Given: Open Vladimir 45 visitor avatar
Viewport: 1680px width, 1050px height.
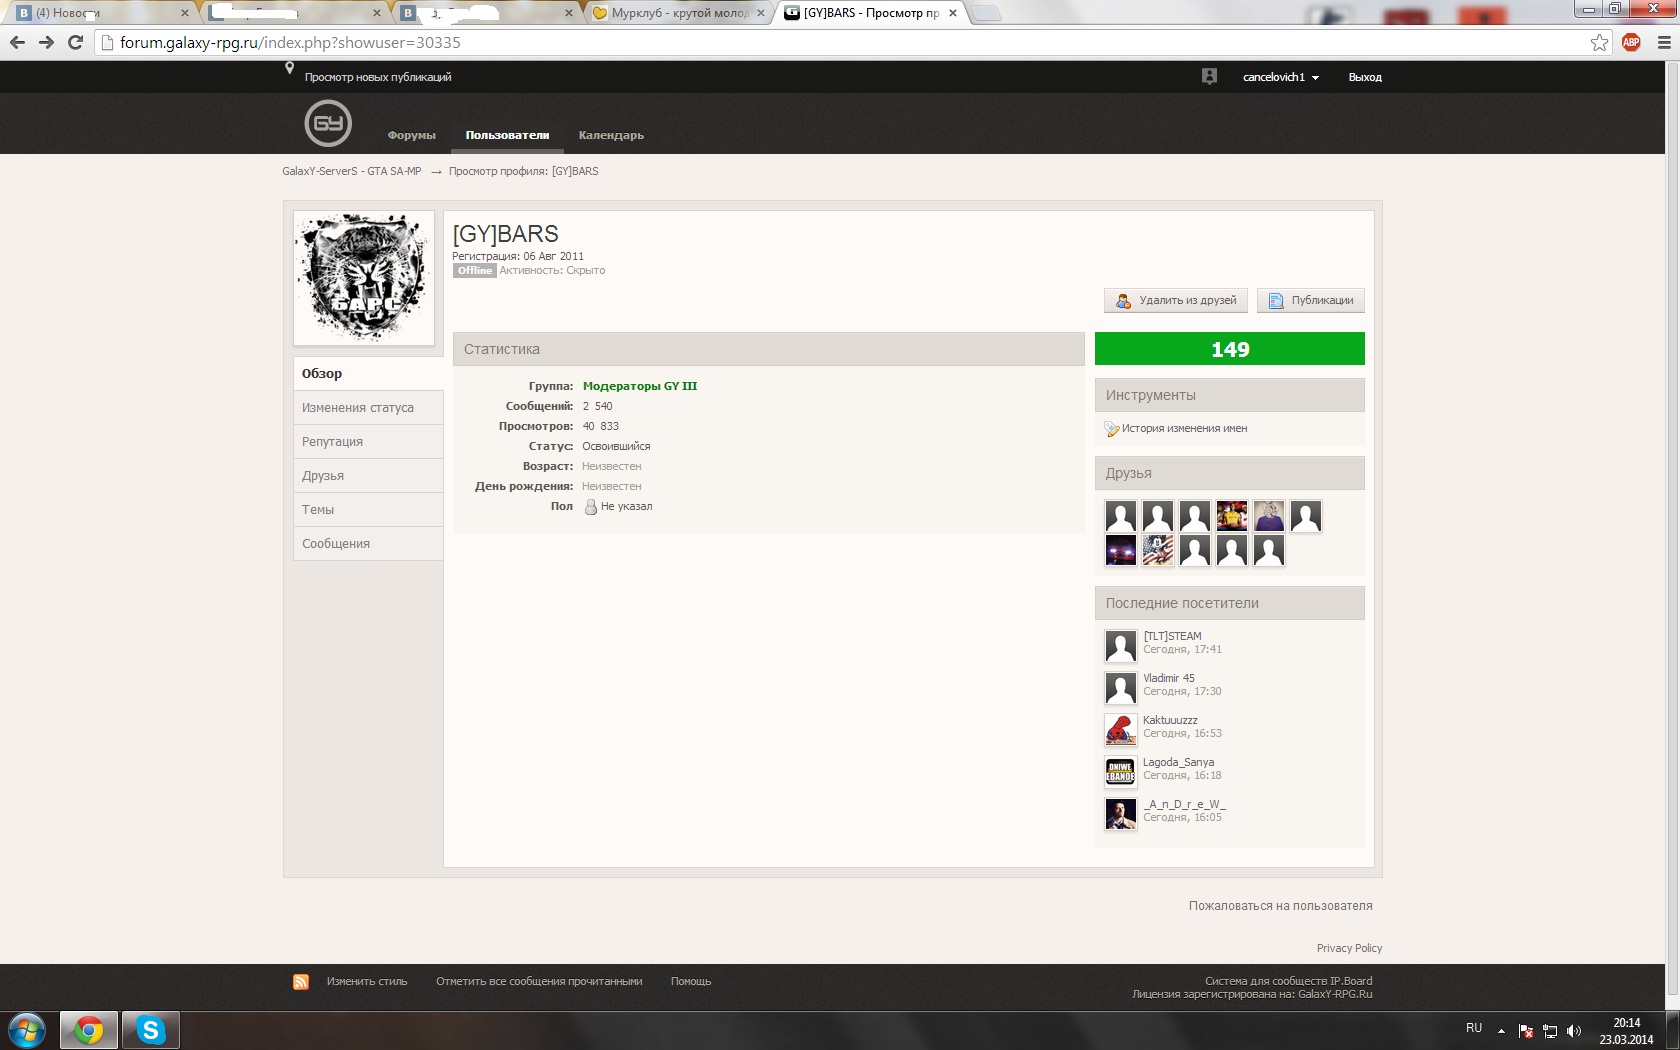Looking at the screenshot, I should point(1120,688).
